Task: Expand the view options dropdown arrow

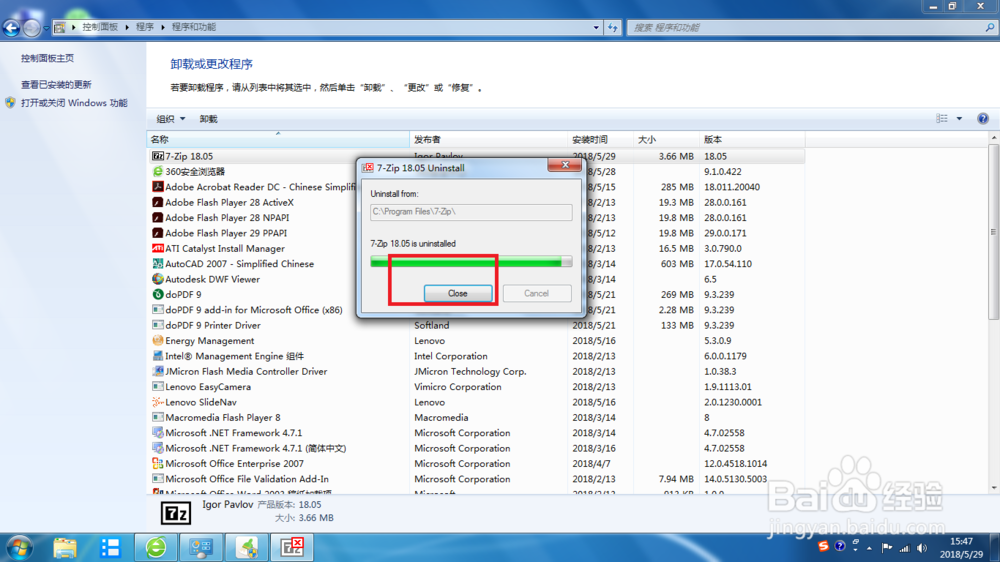Action: pyautogui.click(x=959, y=119)
